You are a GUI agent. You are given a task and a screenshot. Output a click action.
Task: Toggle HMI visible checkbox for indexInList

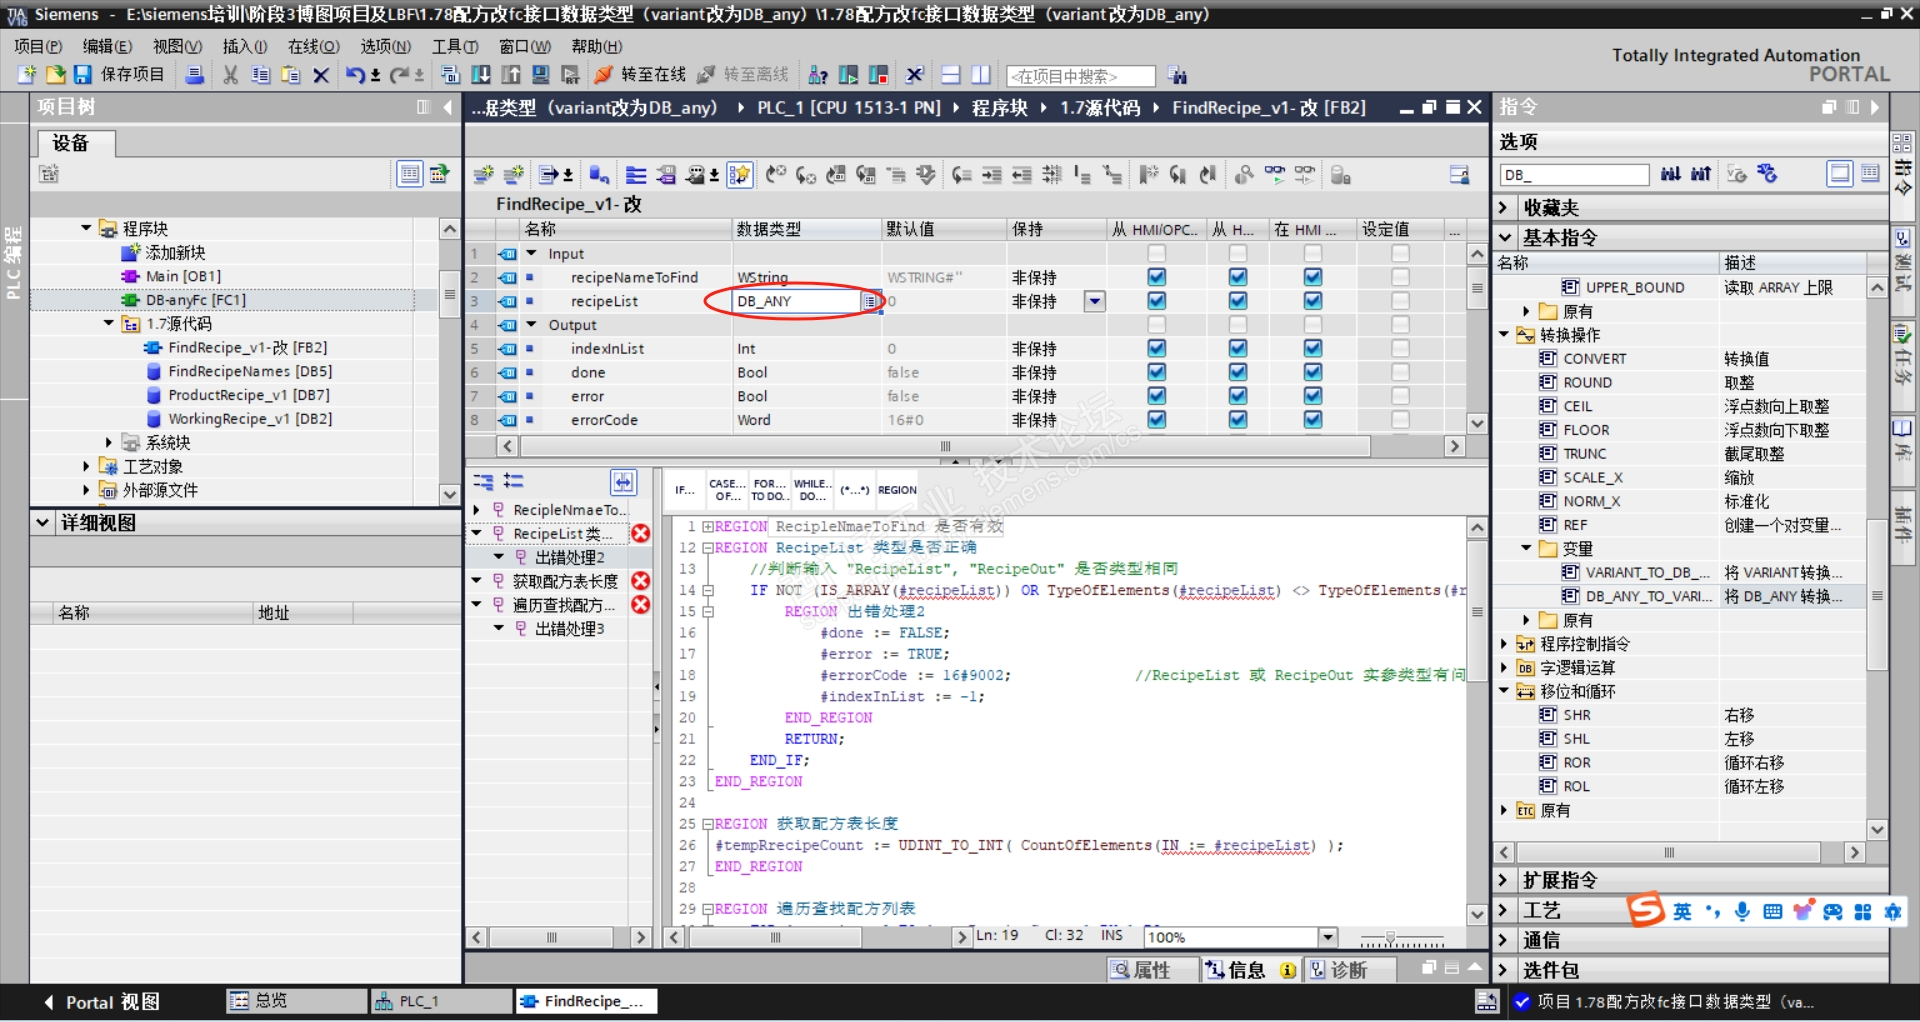point(1312,348)
